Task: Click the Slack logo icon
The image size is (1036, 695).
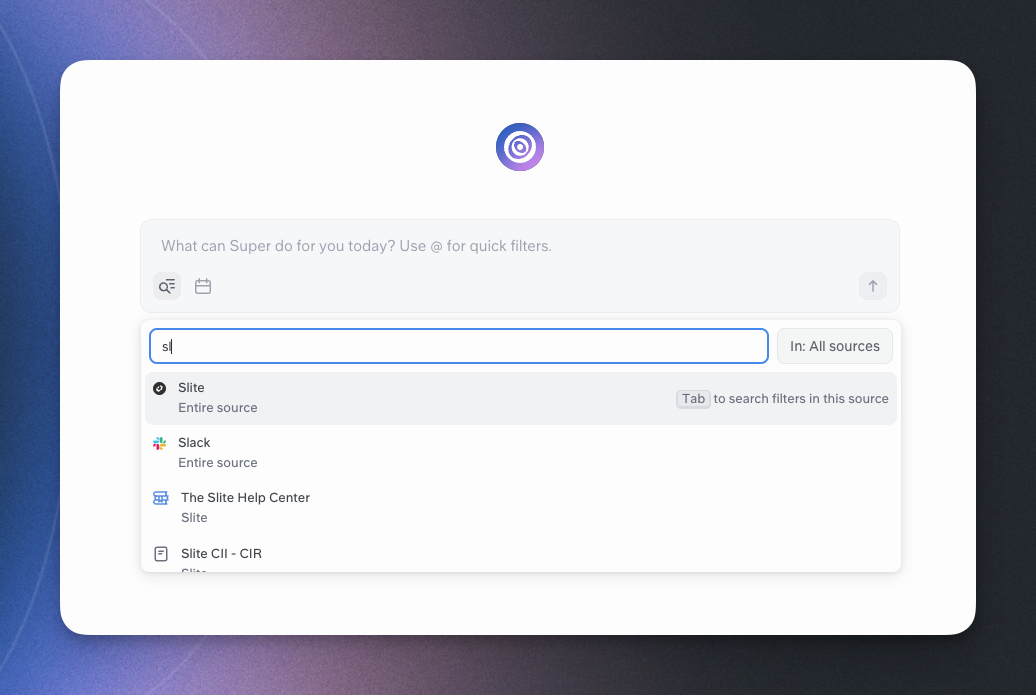Action: (160, 443)
